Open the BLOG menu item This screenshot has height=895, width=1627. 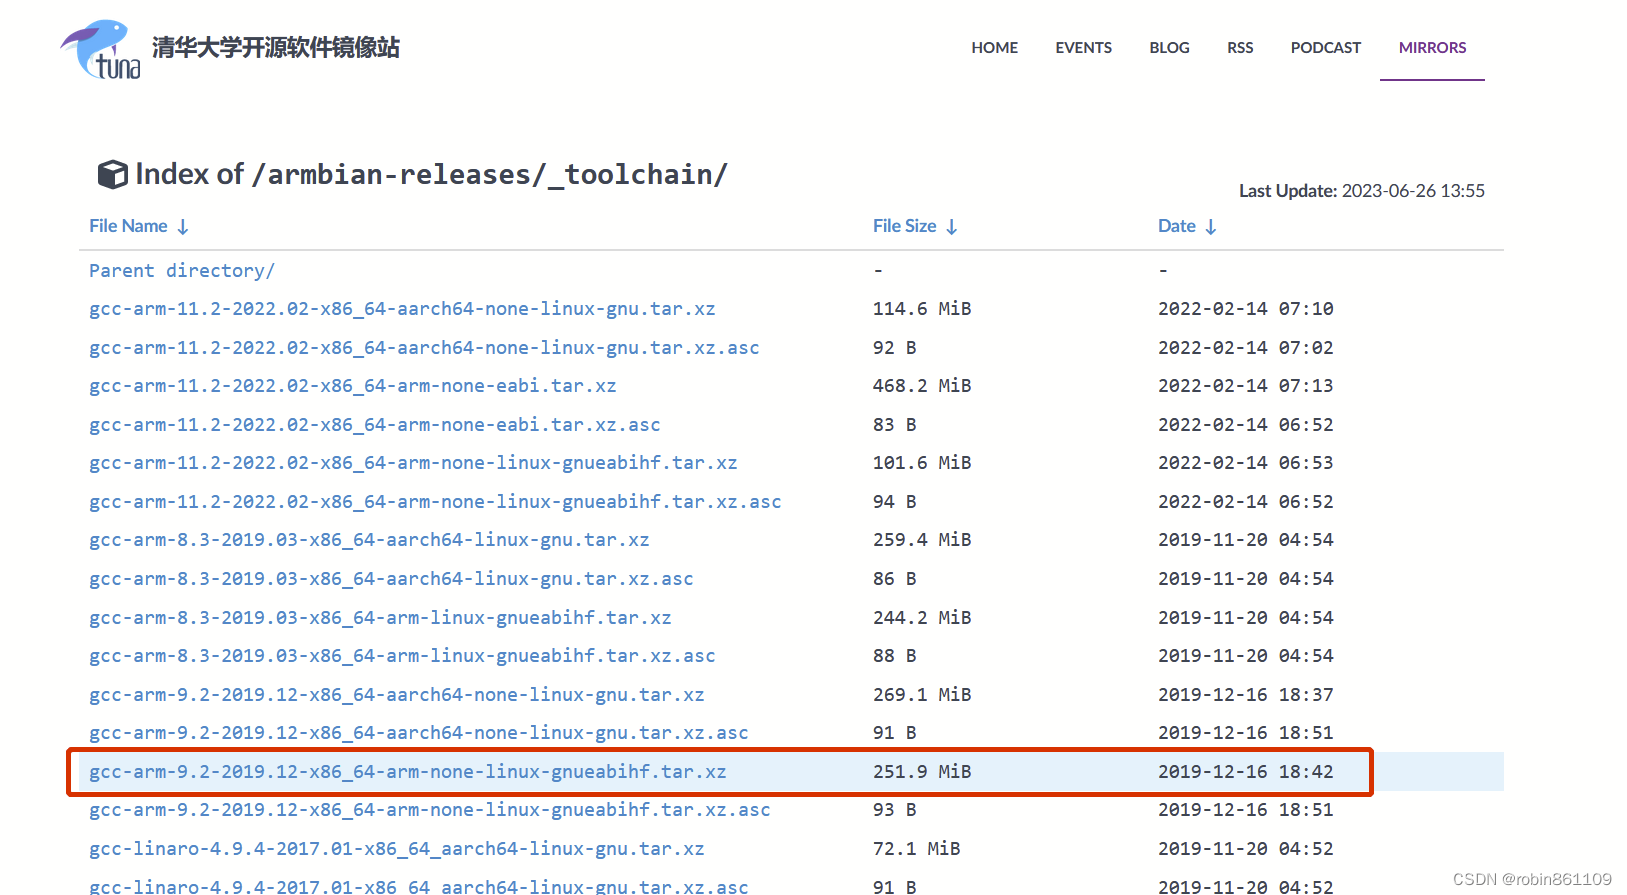point(1169,47)
